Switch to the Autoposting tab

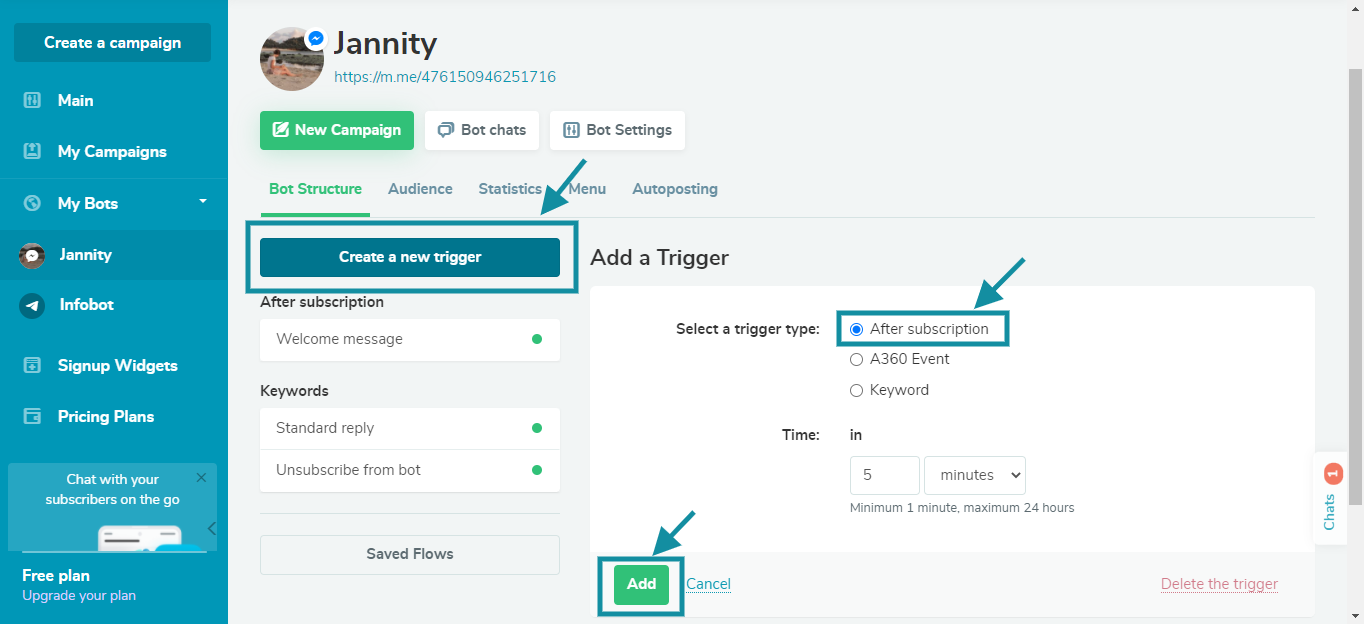pos(674,188)
